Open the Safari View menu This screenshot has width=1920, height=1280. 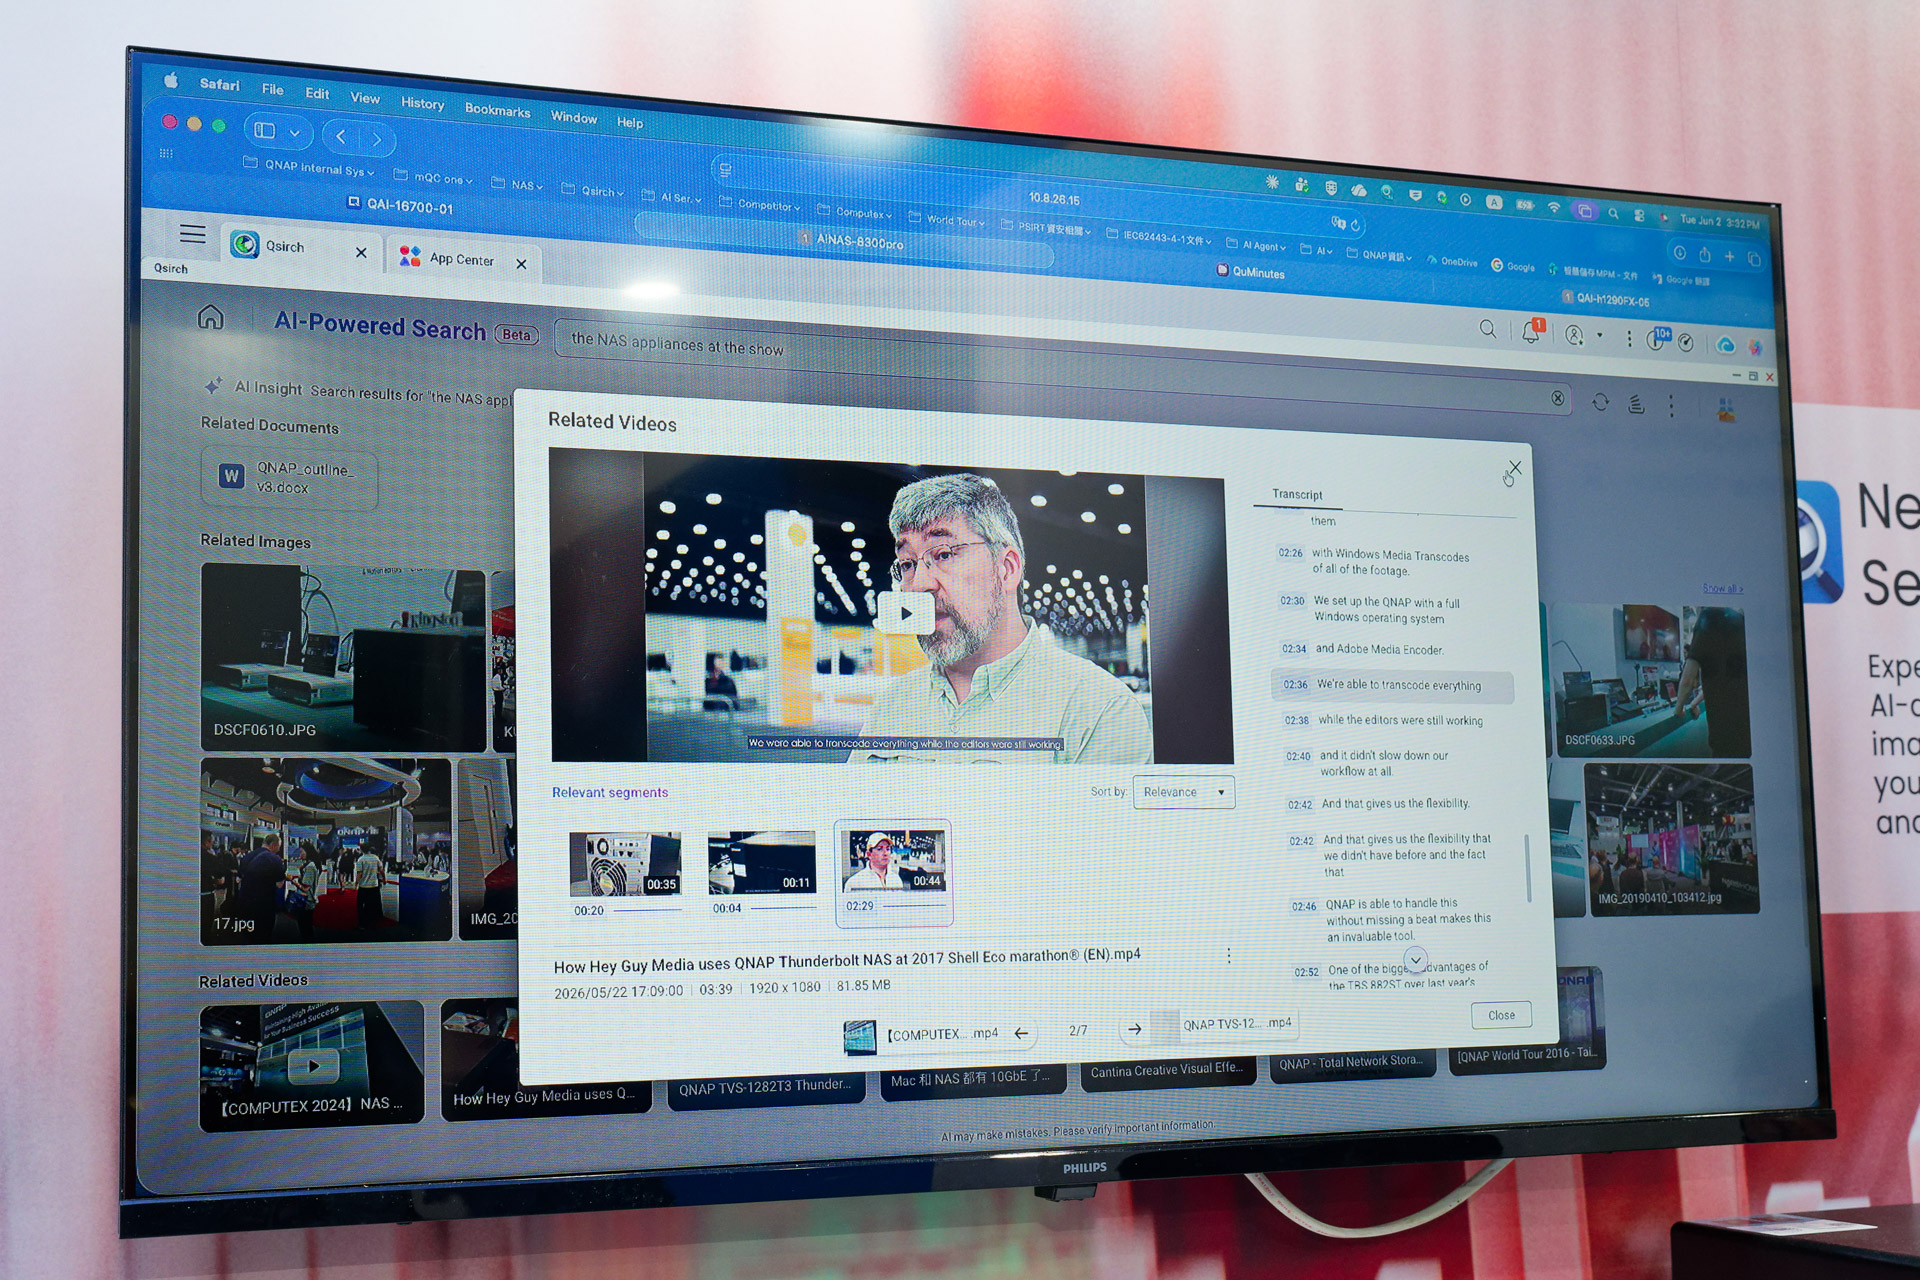tap(365, 97)
